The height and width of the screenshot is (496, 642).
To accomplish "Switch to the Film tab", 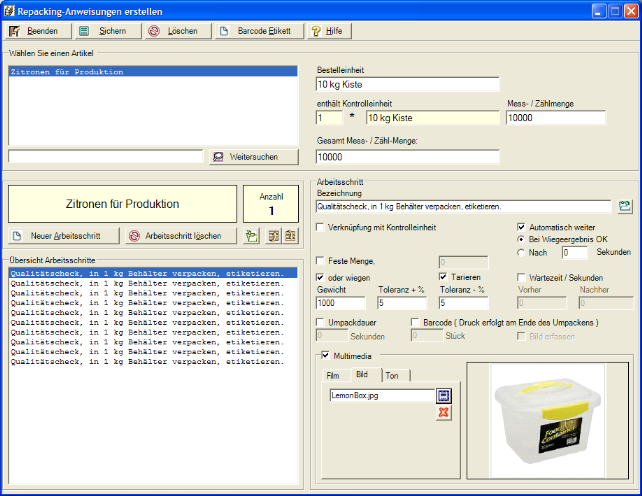I will pos(334,376).
